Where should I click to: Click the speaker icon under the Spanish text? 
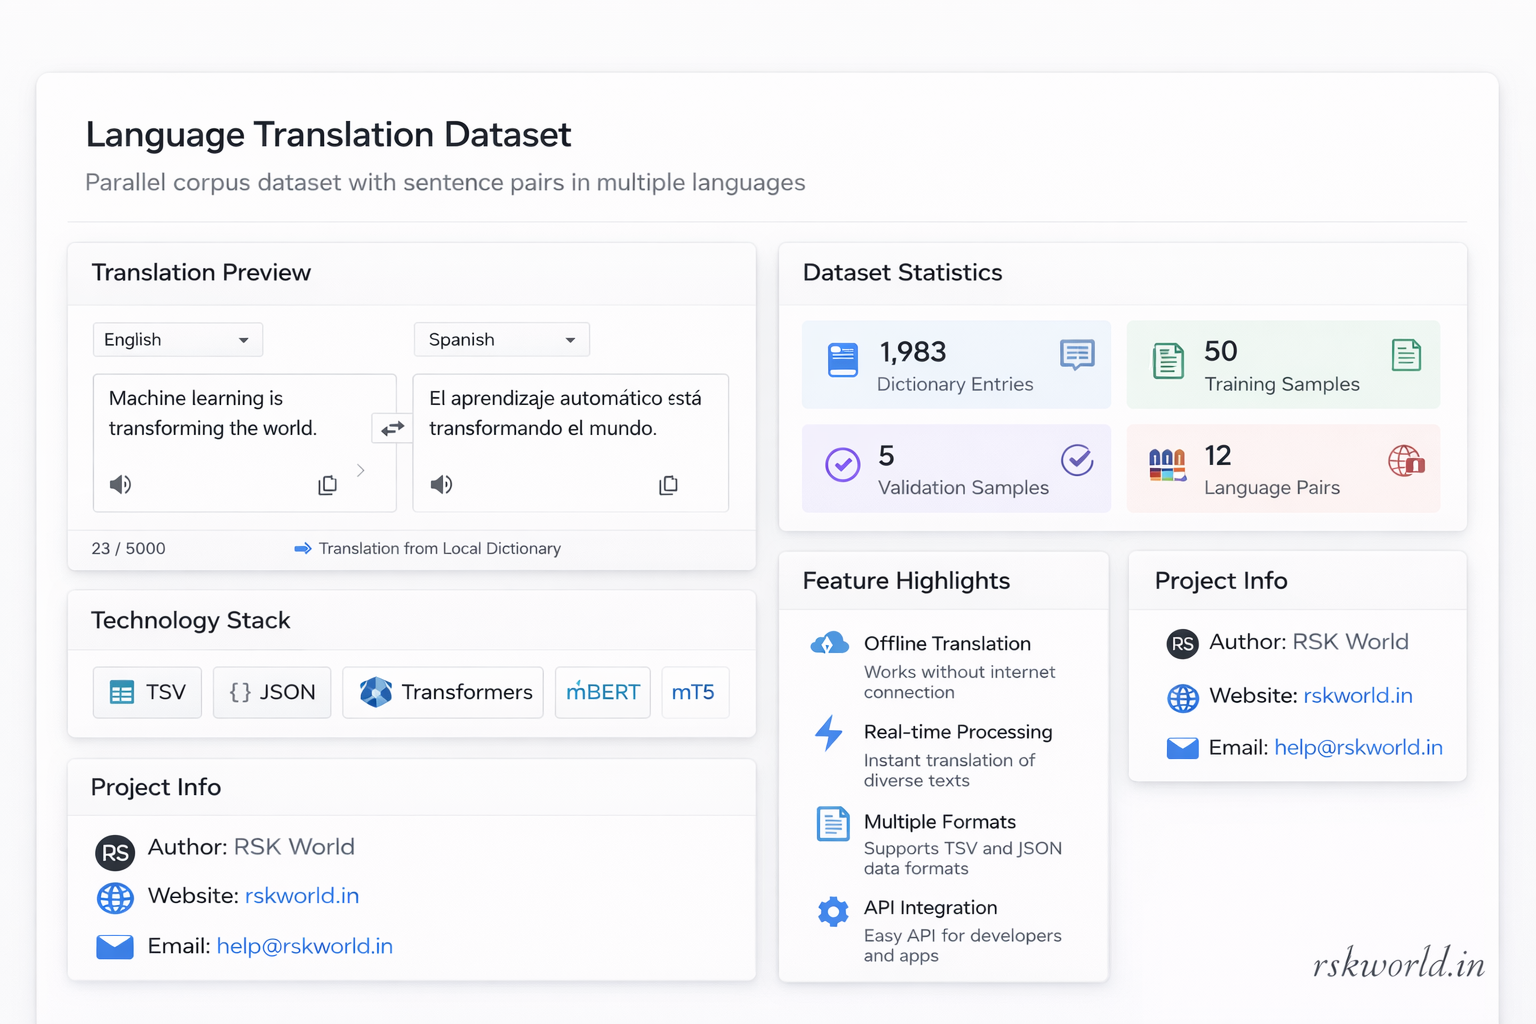coord(441,484)
